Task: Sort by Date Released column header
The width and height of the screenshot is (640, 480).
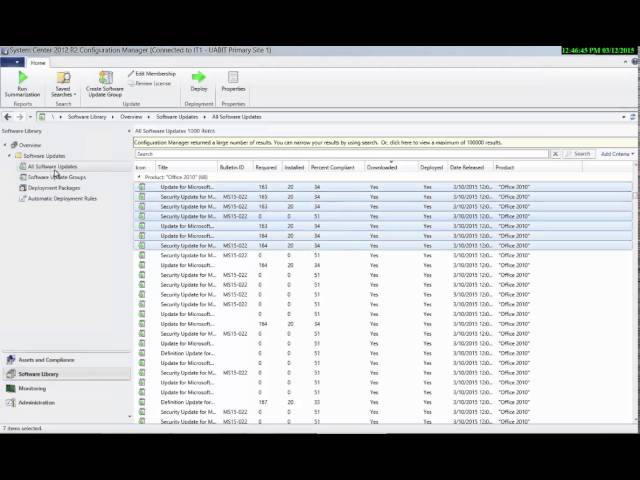Action: click(x=471, y=167)
